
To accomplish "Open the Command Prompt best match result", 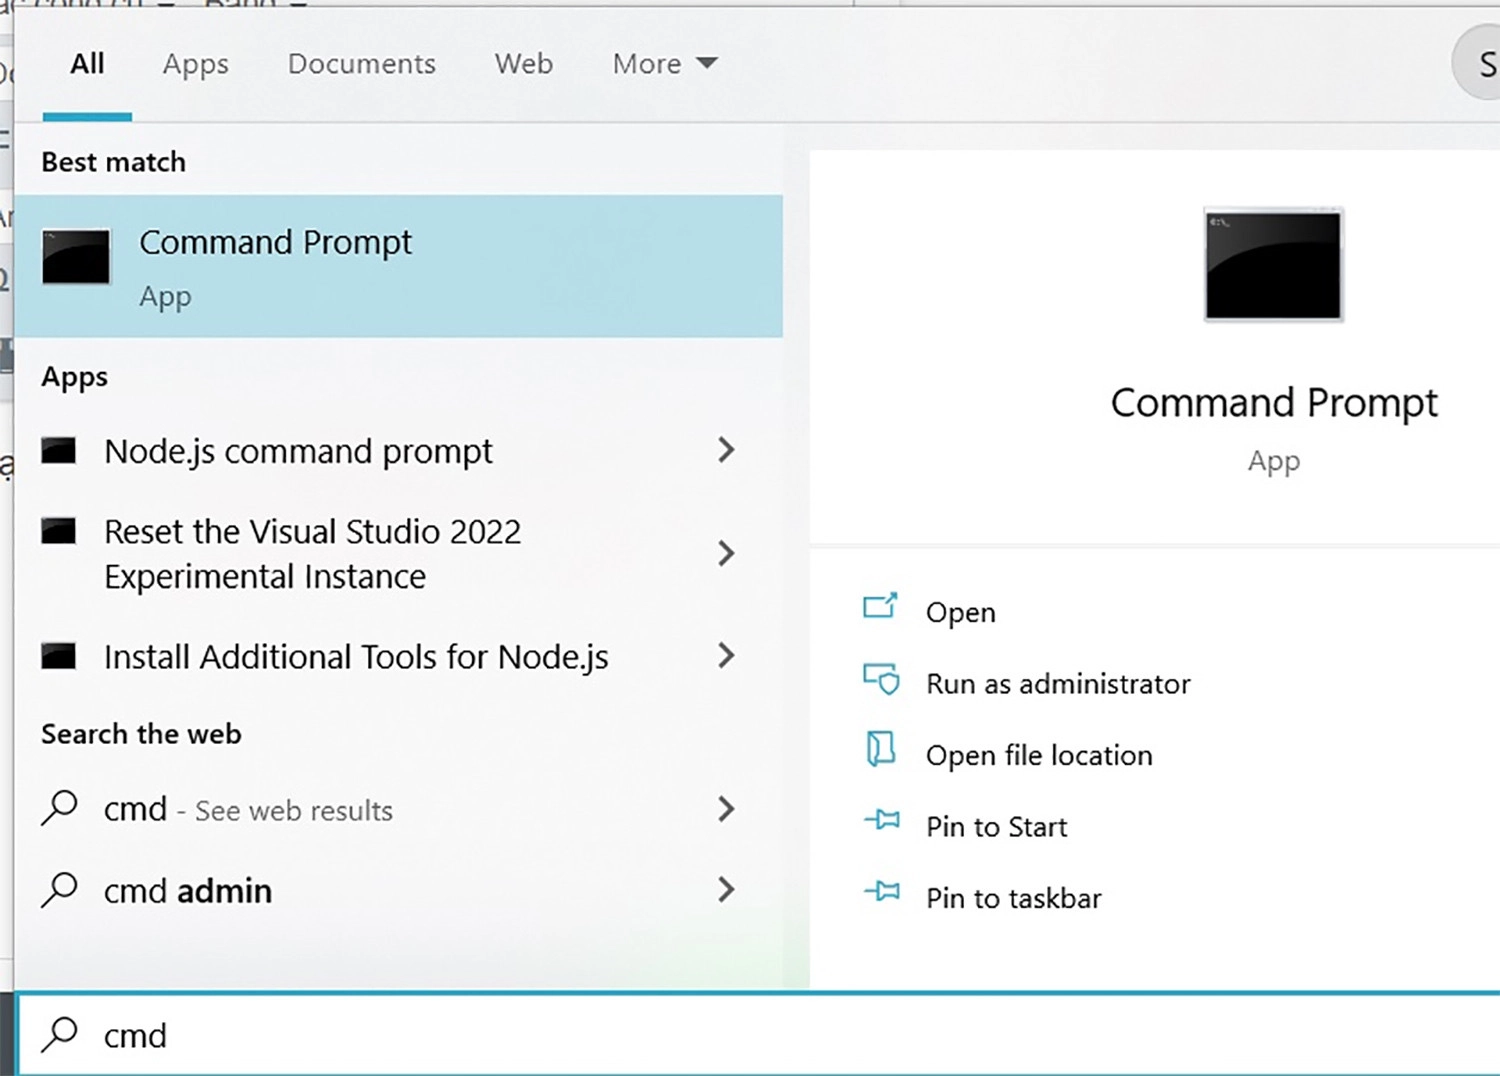I will tap(398, 266).
